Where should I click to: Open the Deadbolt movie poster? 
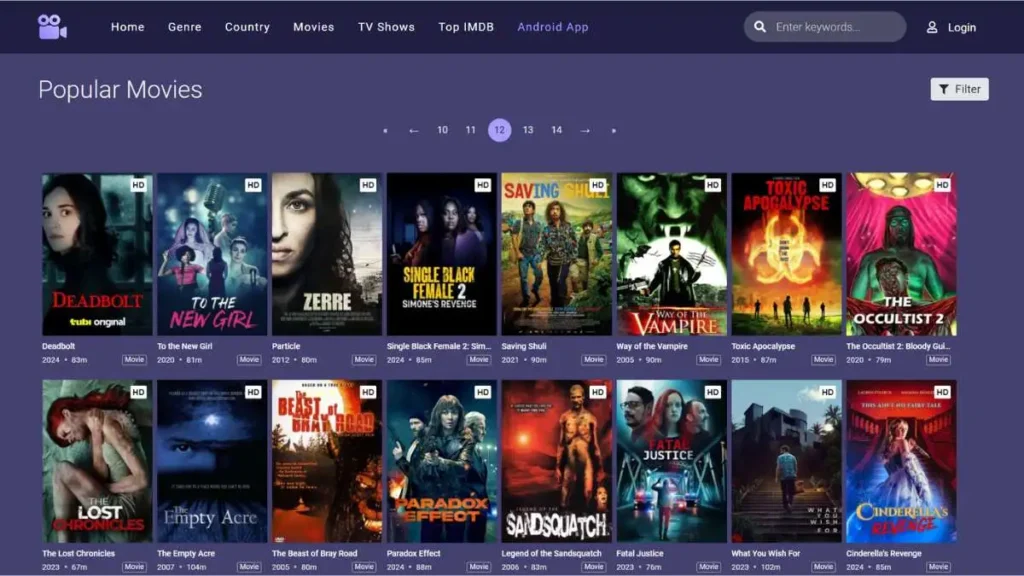97,254
